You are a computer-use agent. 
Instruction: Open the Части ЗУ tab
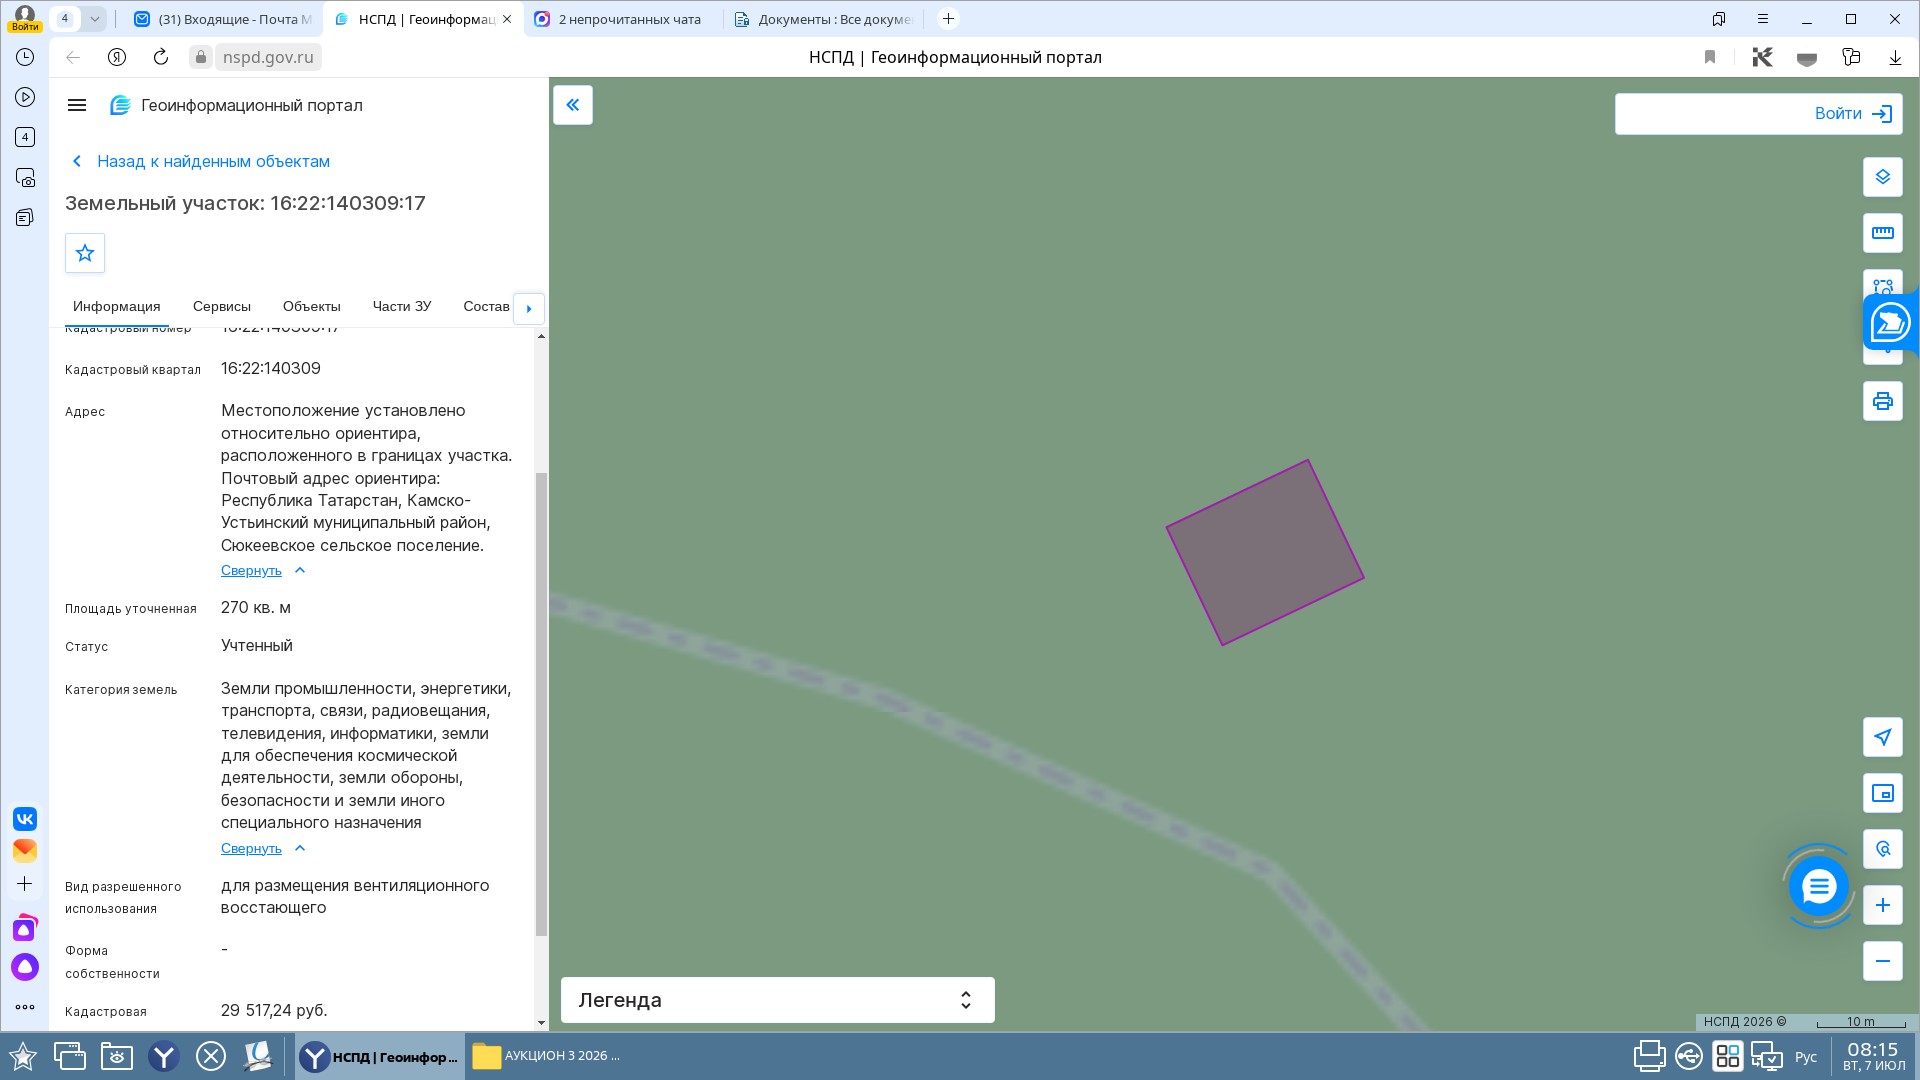402,306
